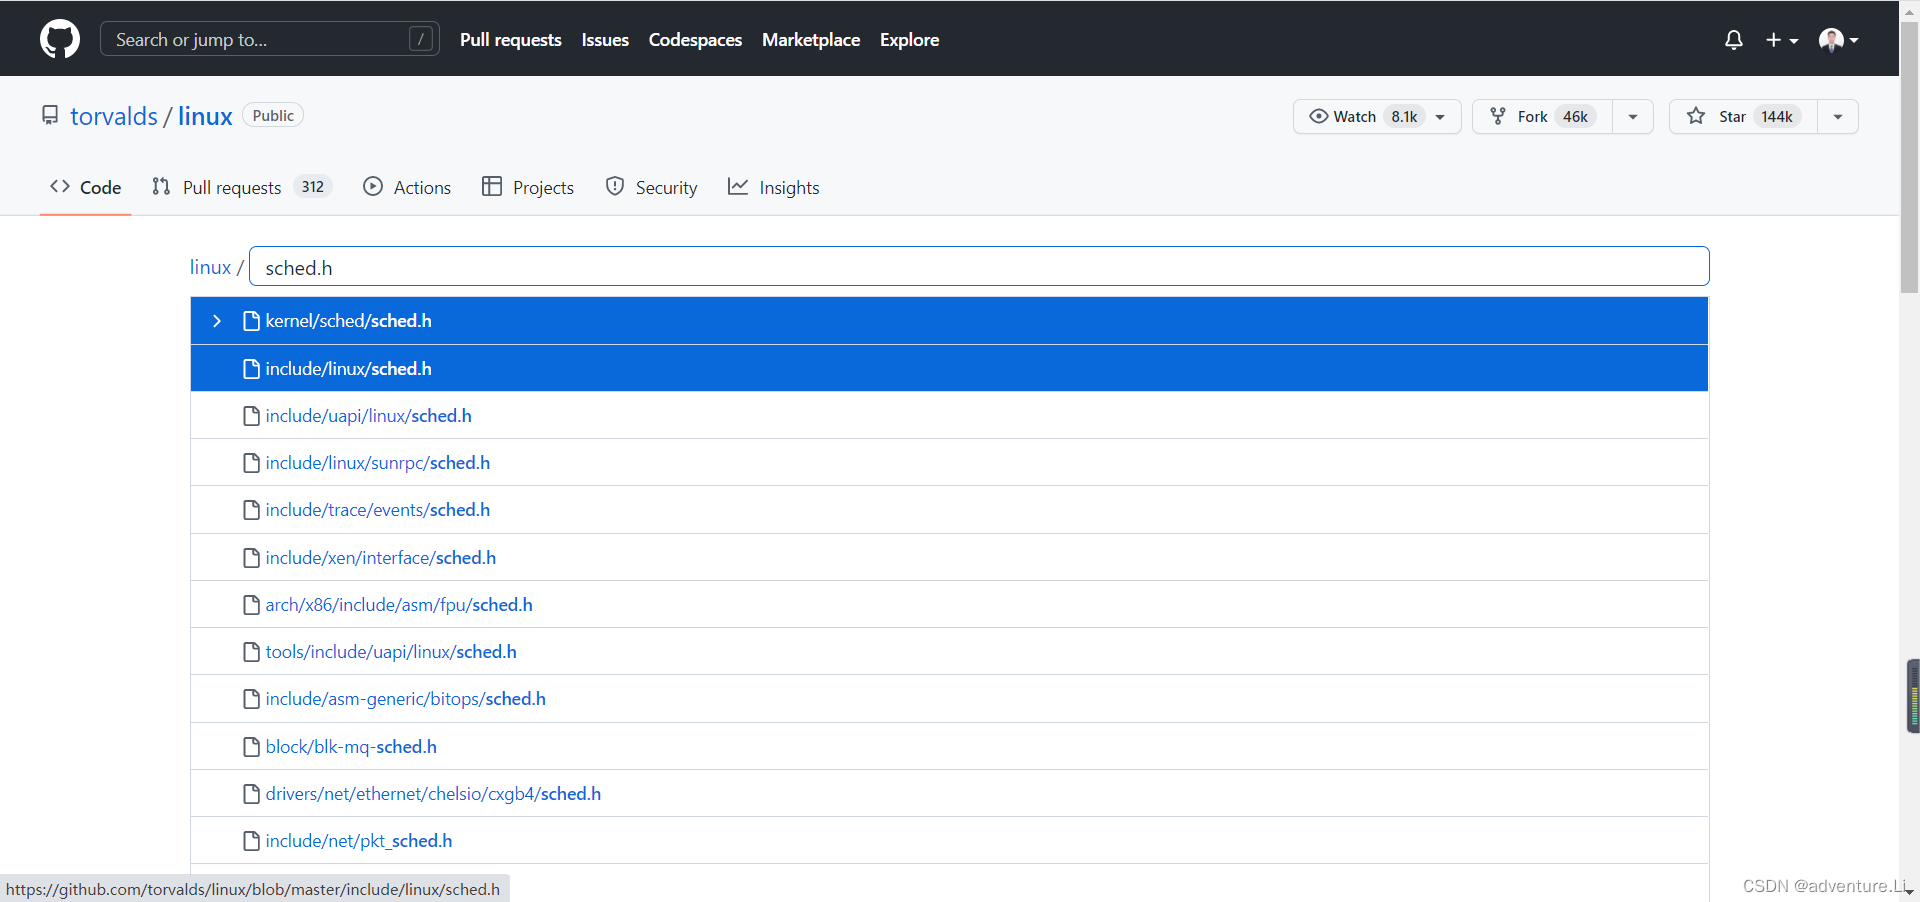Open tools/include/uapi/linux/sched.h result

(x=949, y=652)
